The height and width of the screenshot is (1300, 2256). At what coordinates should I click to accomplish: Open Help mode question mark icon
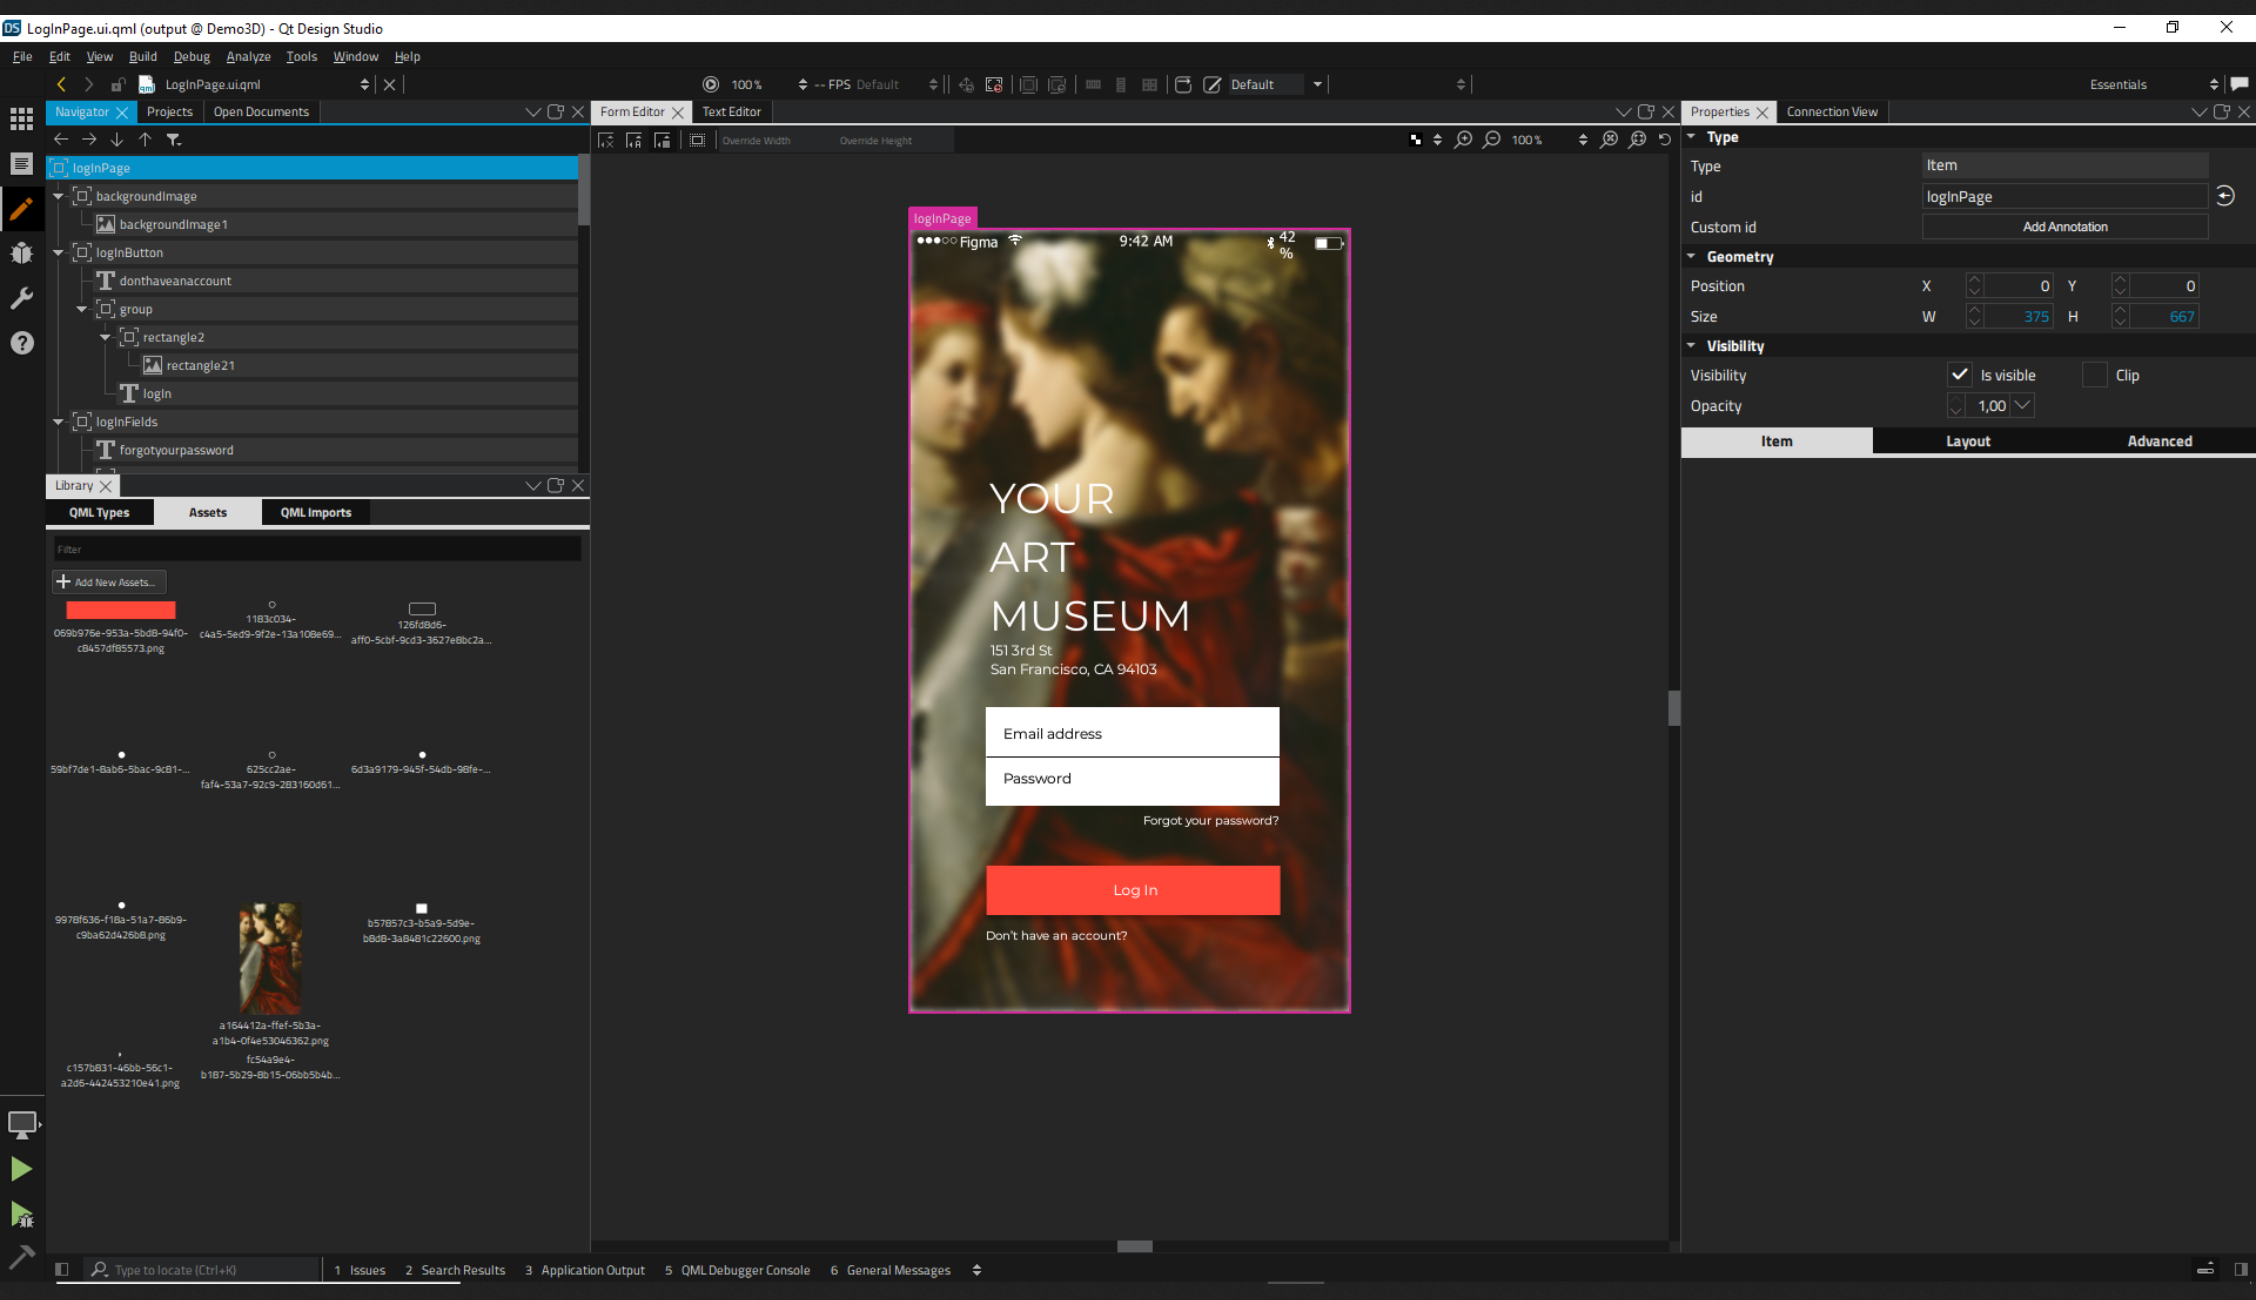click(21, 343)
